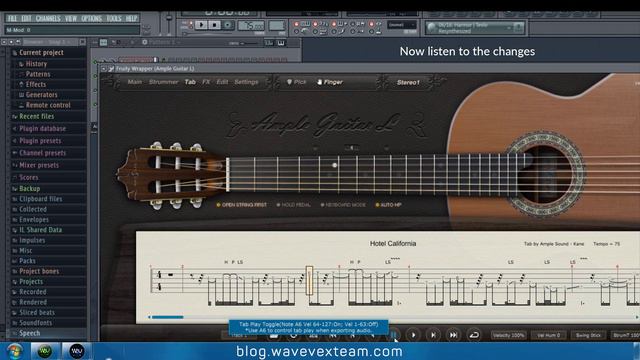Open the EDIT menu
The image size is (640, 360).
tap(27, 18)
